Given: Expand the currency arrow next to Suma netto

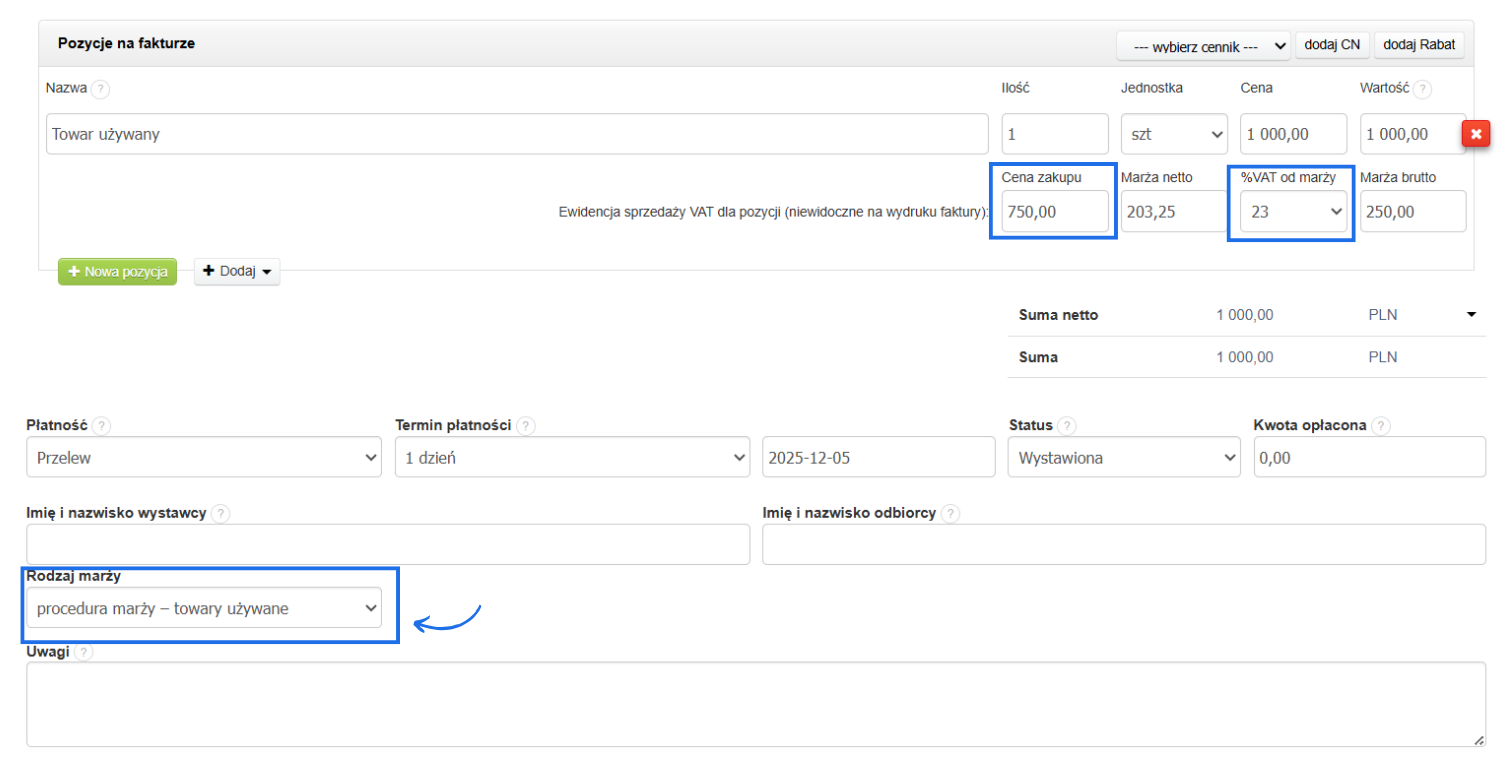Looking at the screenshot, I should tap(1471, 315).
